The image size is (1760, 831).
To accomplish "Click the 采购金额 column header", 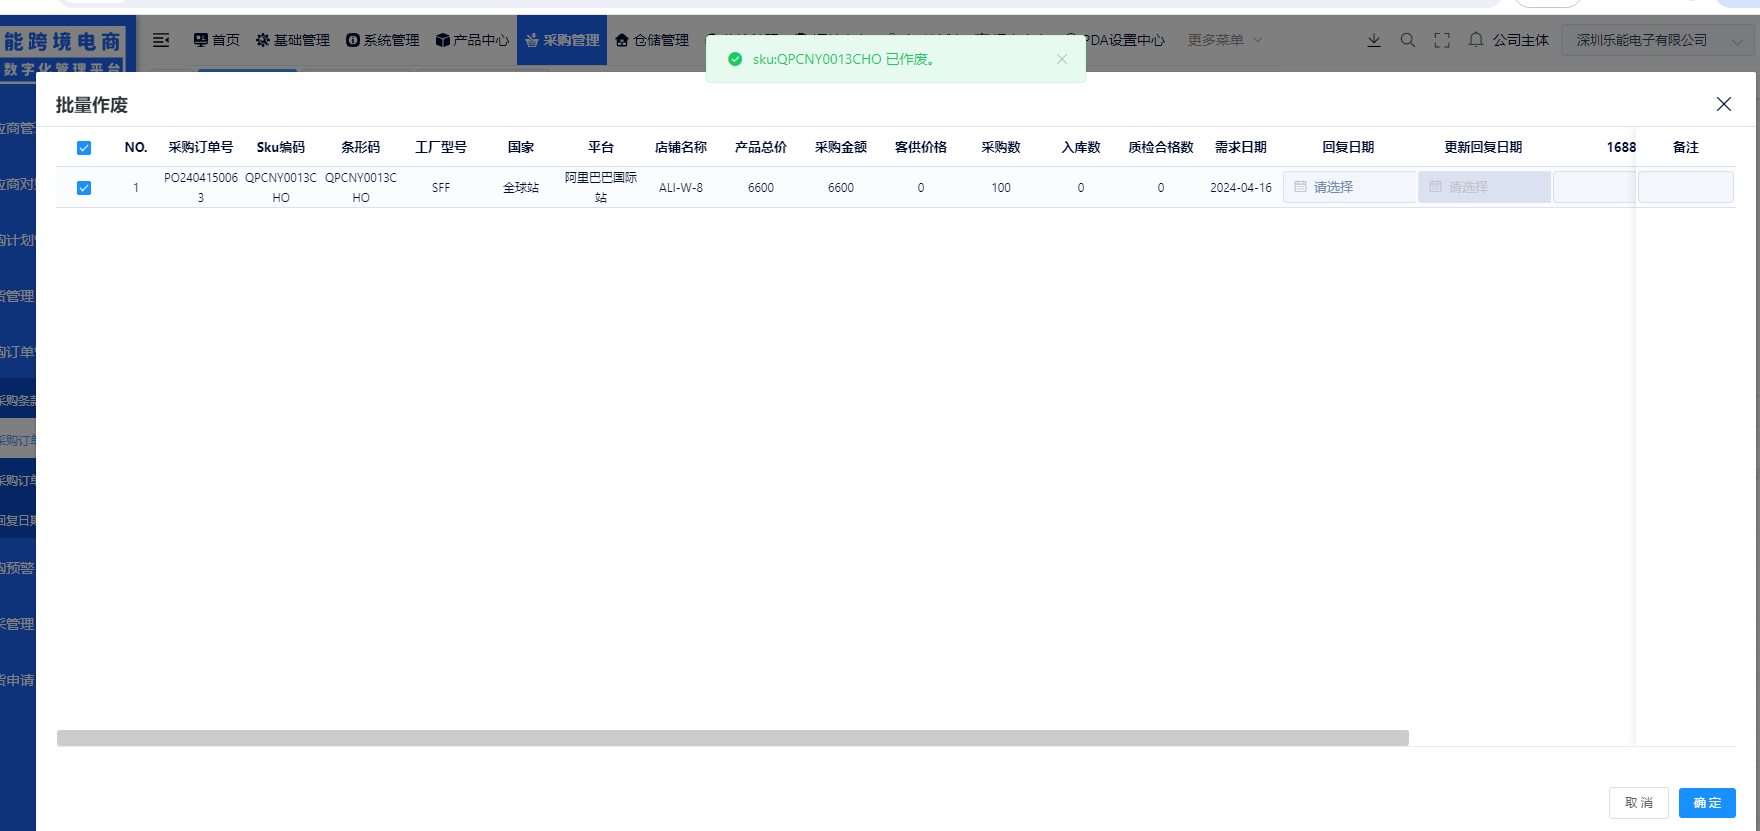I will (841, 147).
